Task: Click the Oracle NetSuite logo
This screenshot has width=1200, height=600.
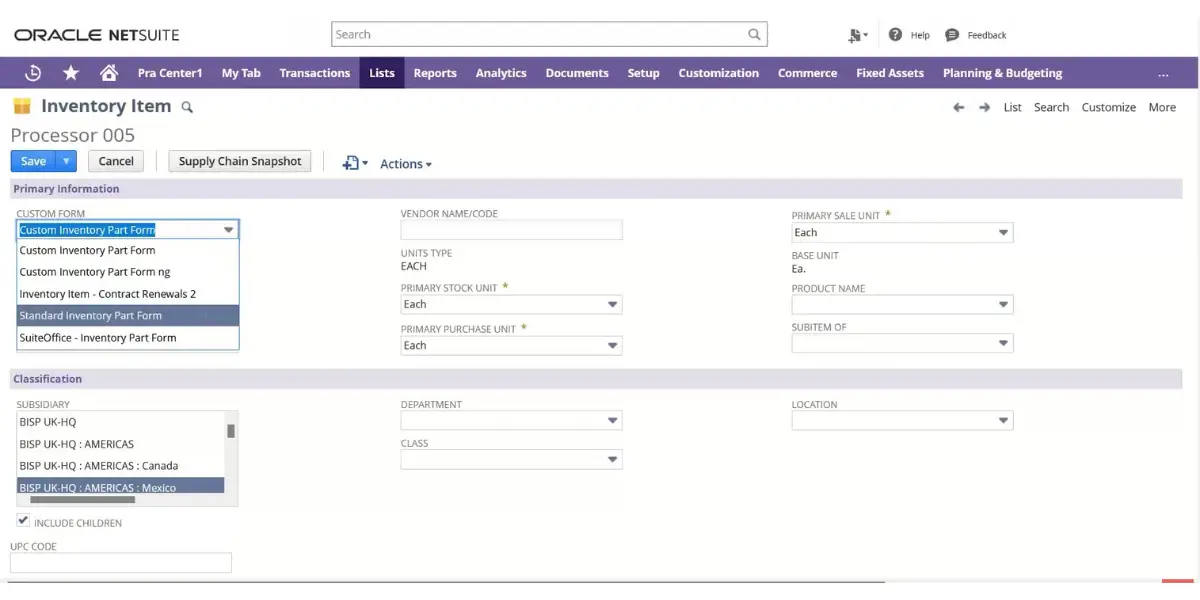Action: [97, 35]
